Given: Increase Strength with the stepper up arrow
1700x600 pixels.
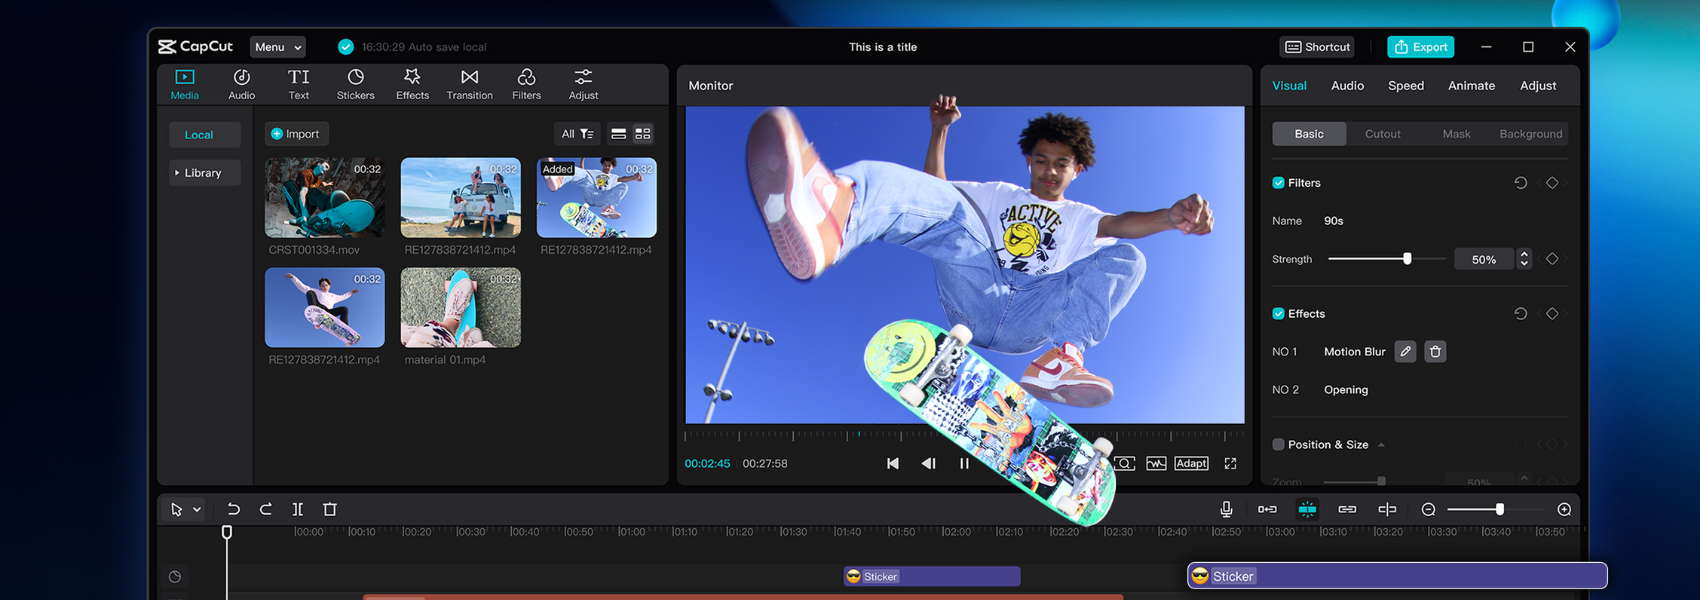Looking at the screenshot, I should 1524,254.
